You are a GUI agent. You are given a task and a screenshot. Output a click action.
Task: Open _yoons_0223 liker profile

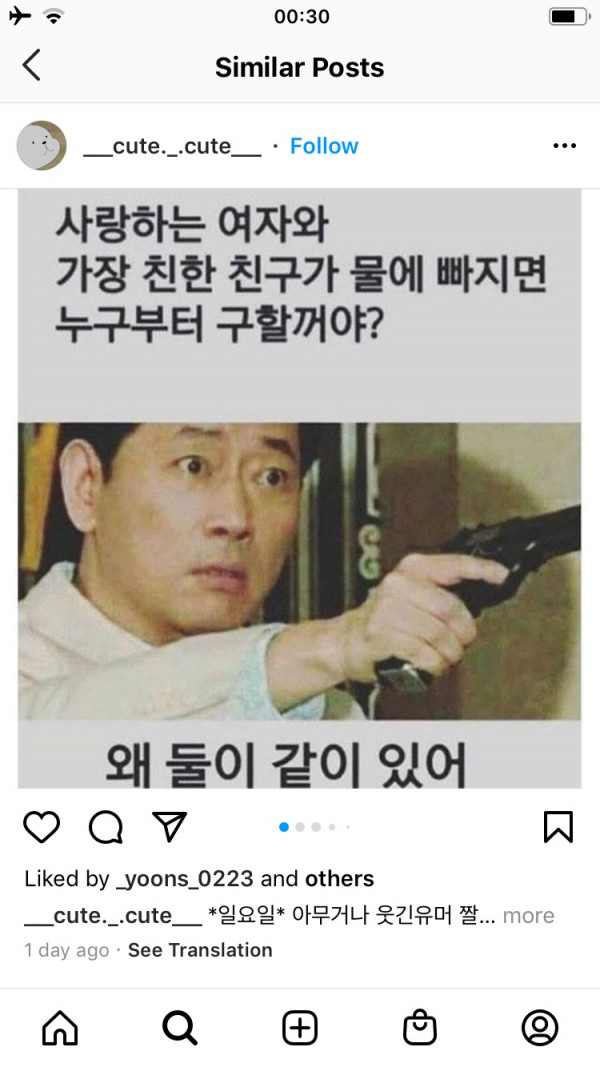click(184, 879)
